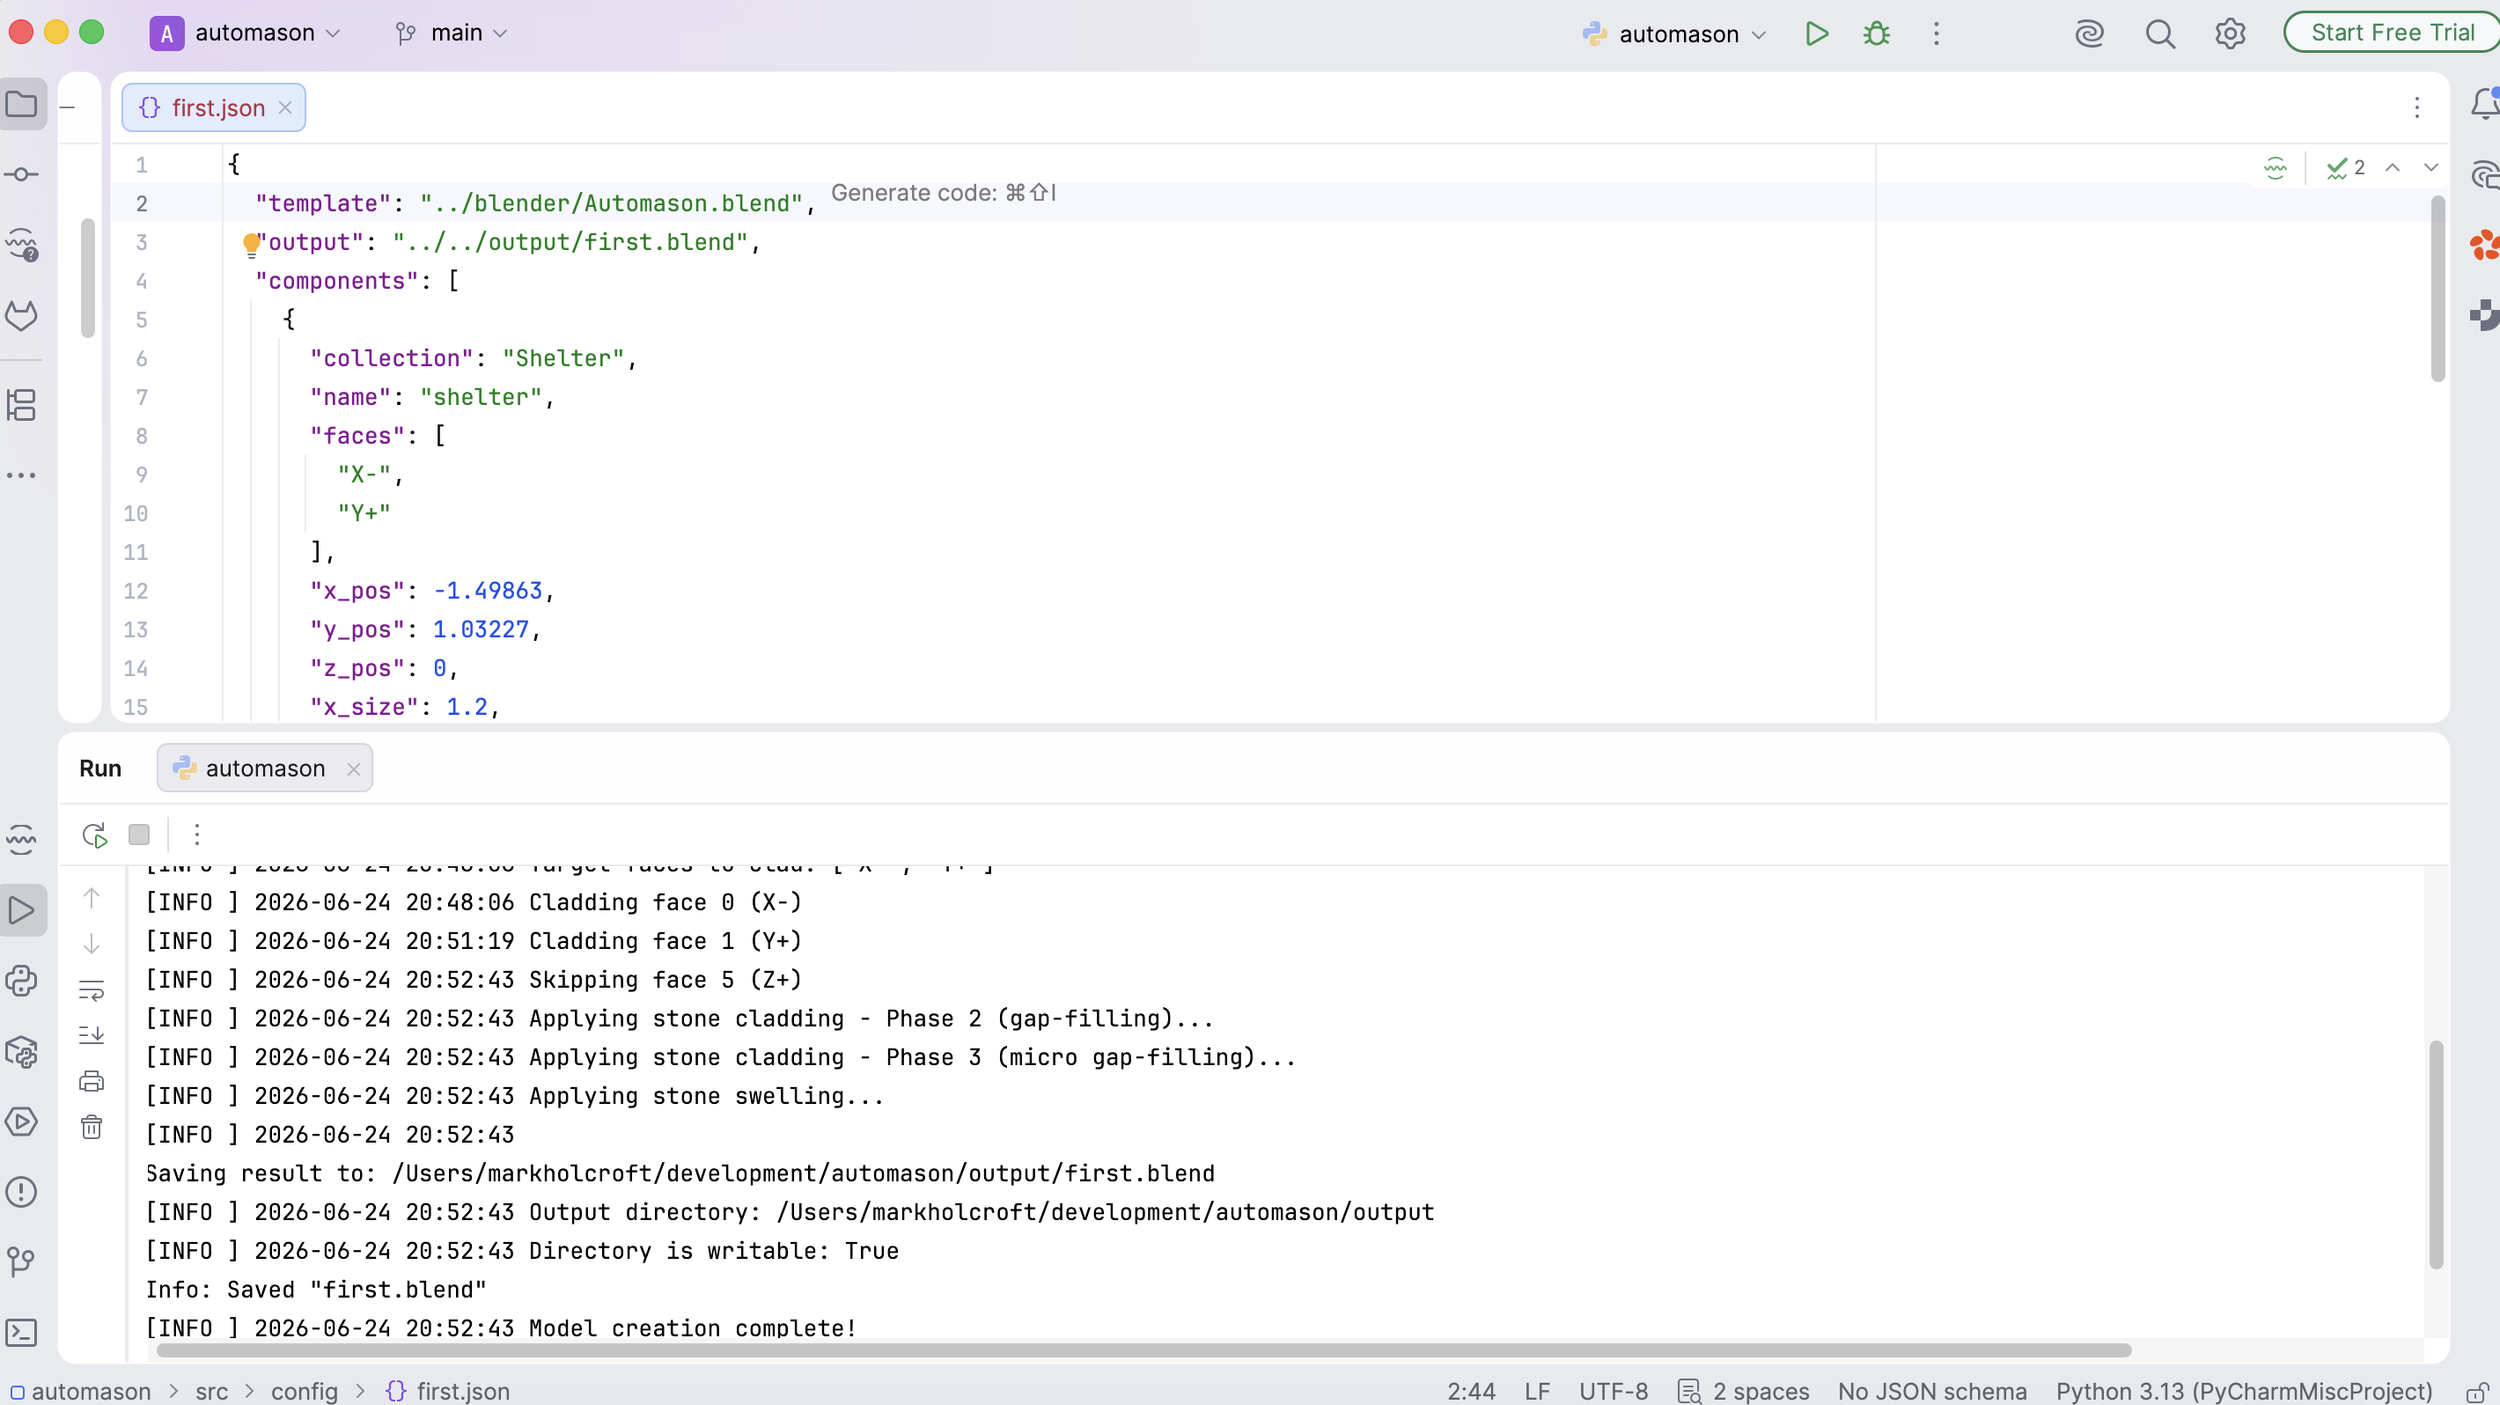Click the More tool windows ellipsis icon

(x=22, y=476)
